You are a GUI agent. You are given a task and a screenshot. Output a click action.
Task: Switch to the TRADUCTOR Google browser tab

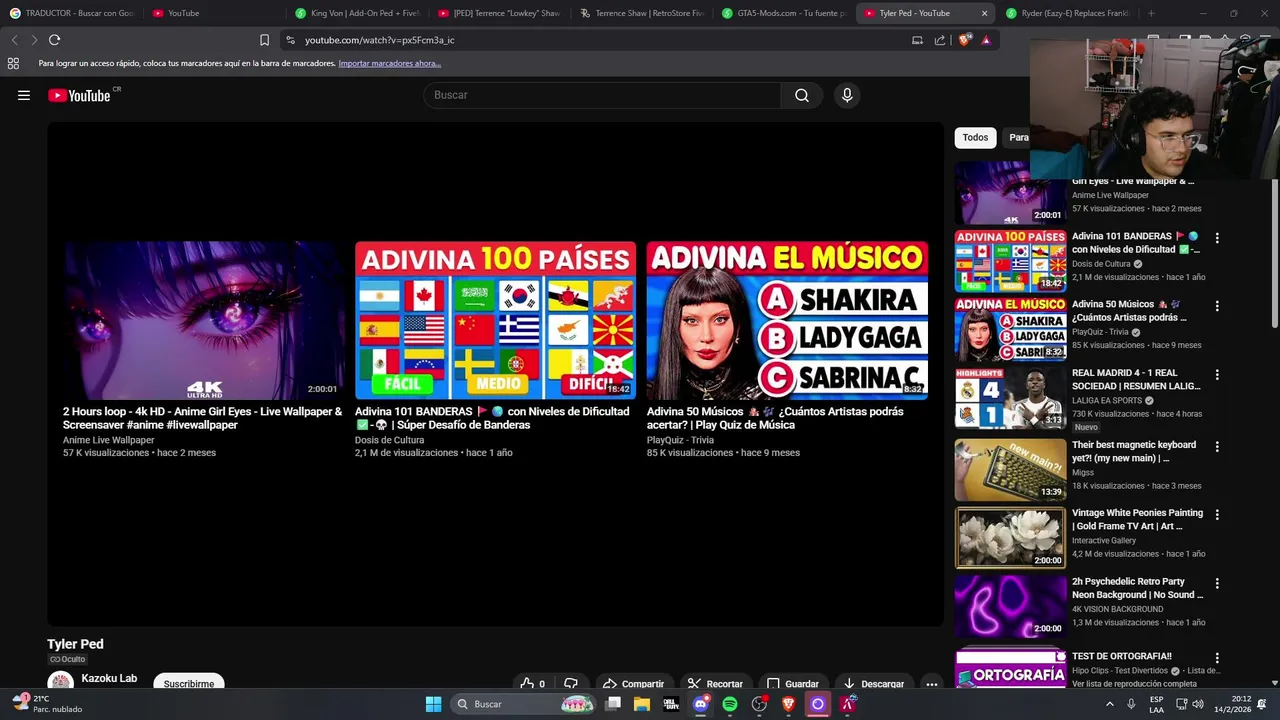click(72, 13)
